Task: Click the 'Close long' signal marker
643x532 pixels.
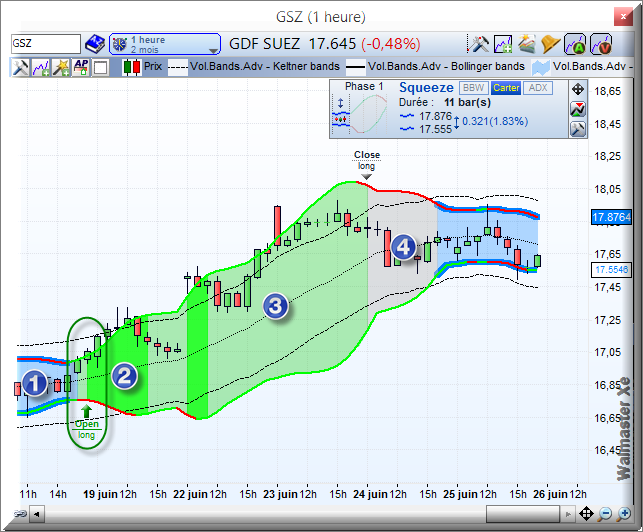Action: pos(367,165)
